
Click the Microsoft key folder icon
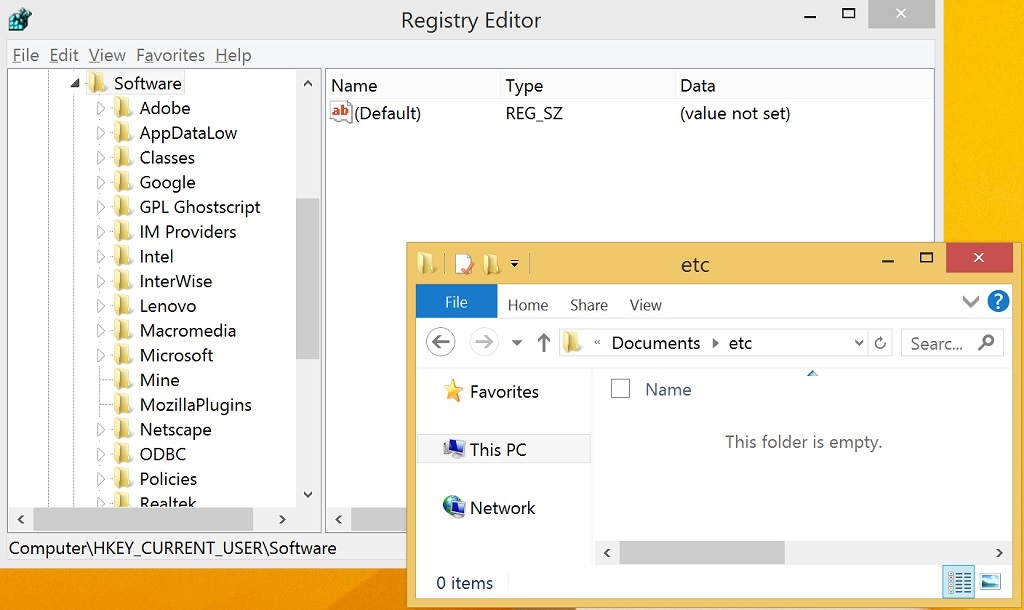(123, 355)
